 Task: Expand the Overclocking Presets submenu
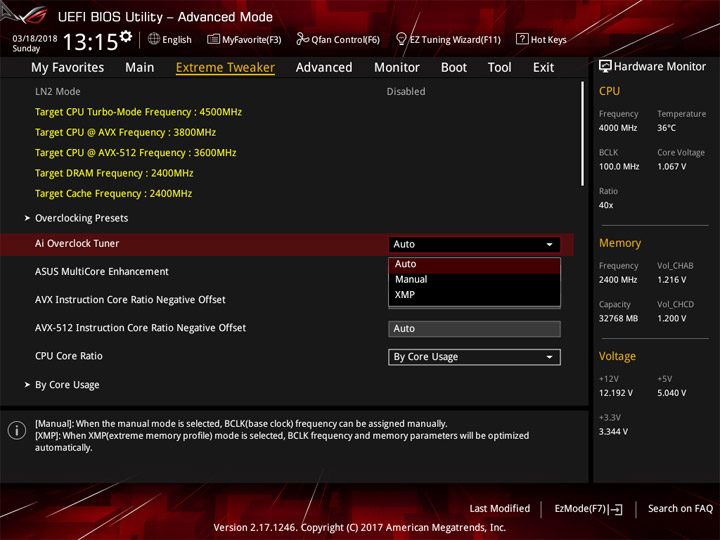pos(81,218)
